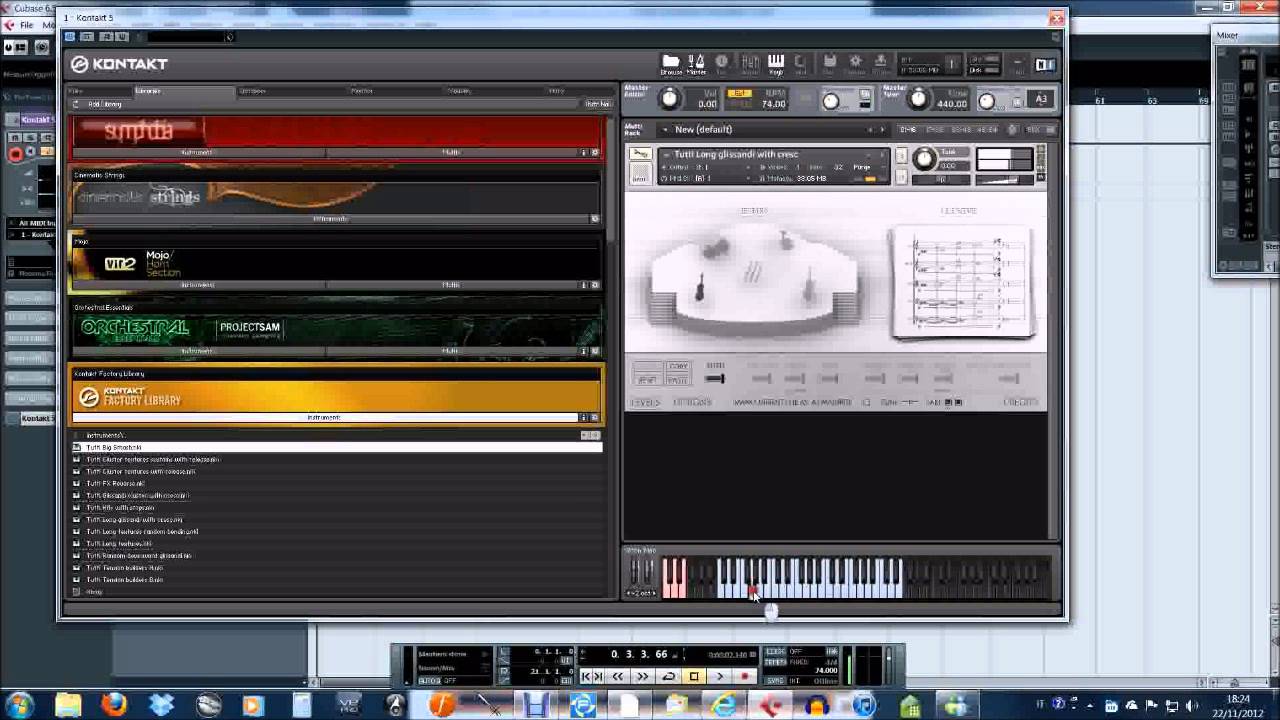This screenshot has width=1280, height=720.
Task: Go to next multi preset arrow
Action: [883, 129]
